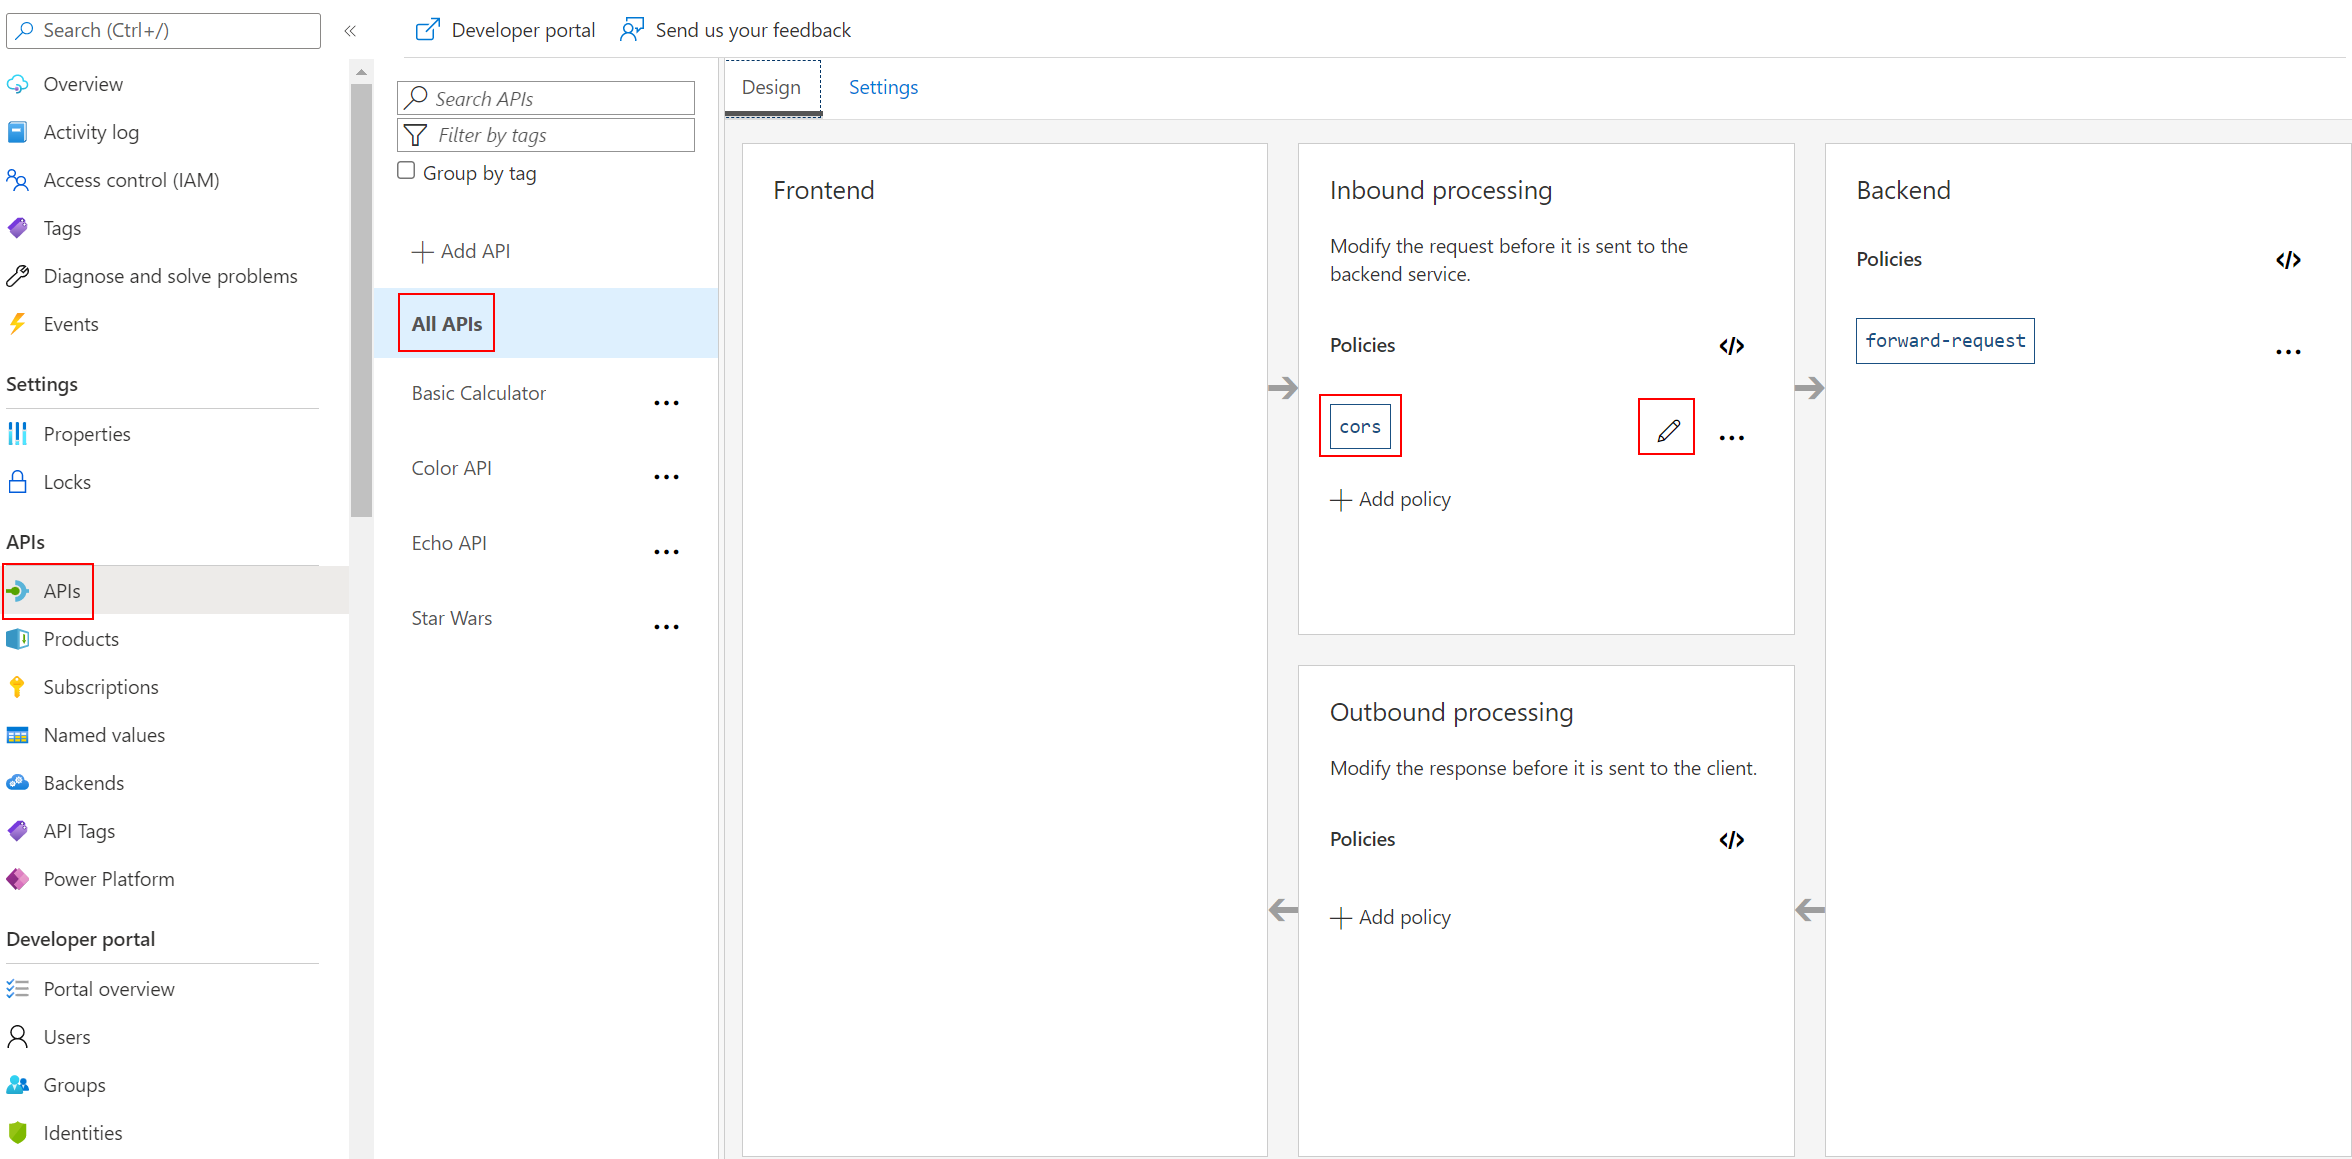Click Add policy in Inbound processing section
This screenshot has width=2352, height=1159.
(x=1392, y=498)
